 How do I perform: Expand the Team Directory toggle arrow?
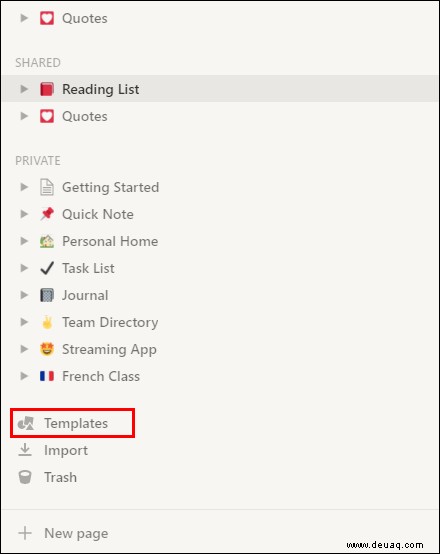24,322
